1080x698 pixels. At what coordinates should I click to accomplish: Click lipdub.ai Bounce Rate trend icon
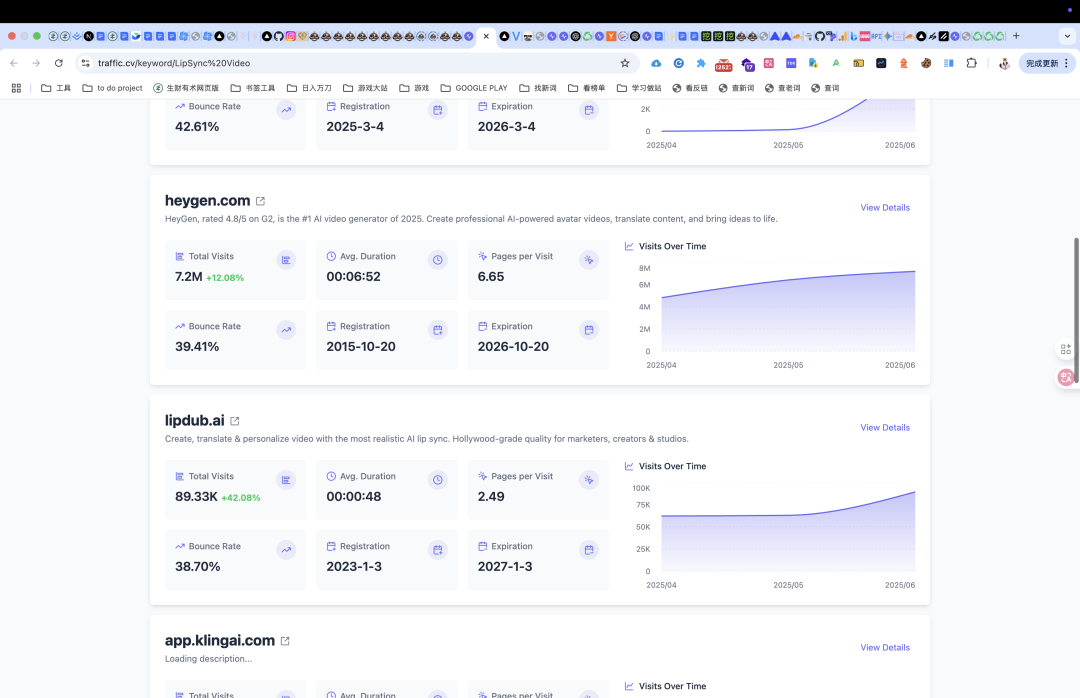(x=287, y=550)
